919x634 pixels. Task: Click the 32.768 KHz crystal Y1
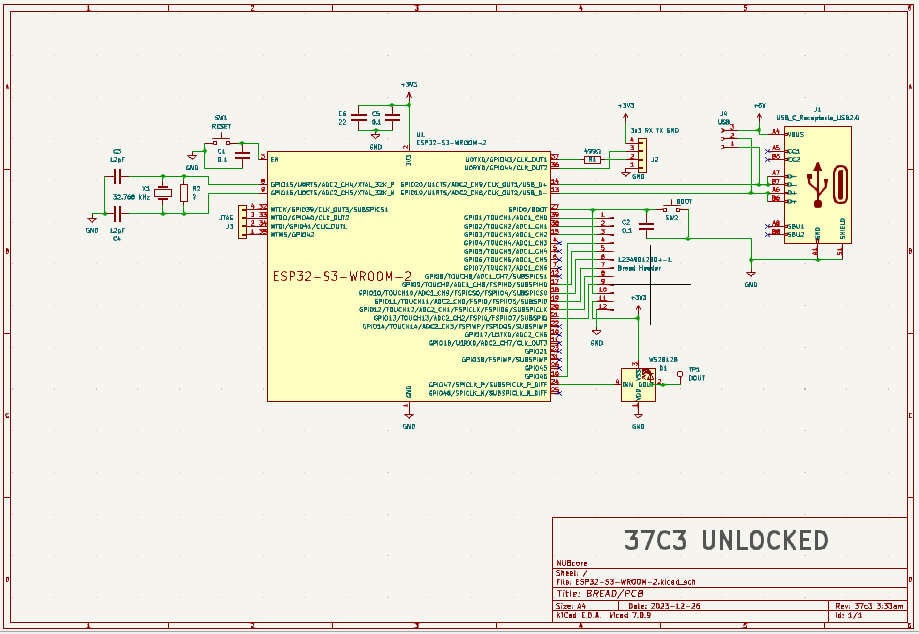[x=162, y=193]
